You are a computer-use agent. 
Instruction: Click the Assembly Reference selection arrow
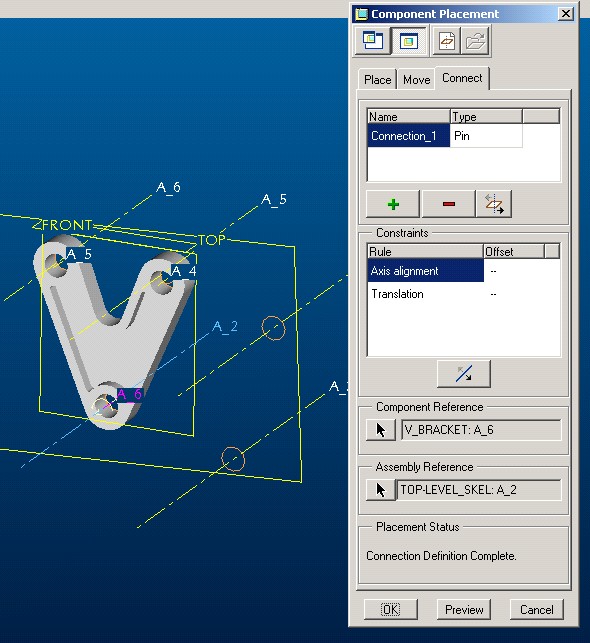click(x=380, y=490)
